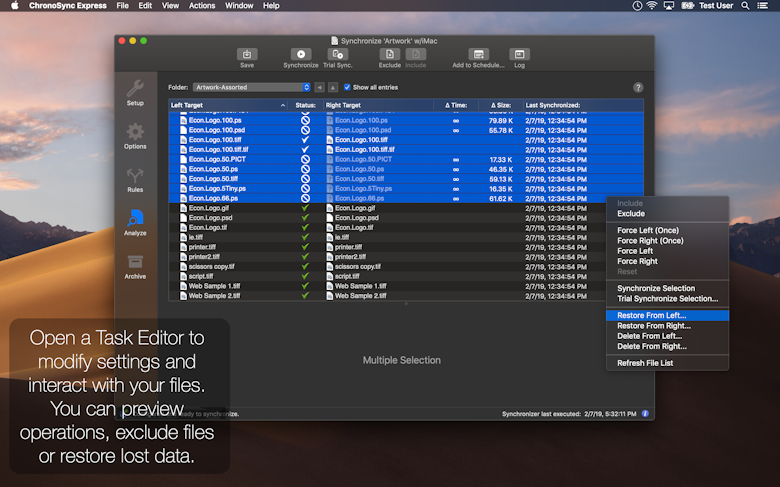This screenshot has width=780, height=487.
Task: Click the file icon of right Web Sample 2.tiff
Action: point(329,295)
